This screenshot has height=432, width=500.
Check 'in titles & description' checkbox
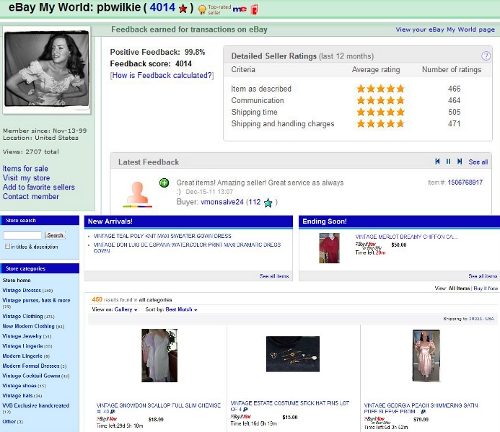tap(7, 247)
